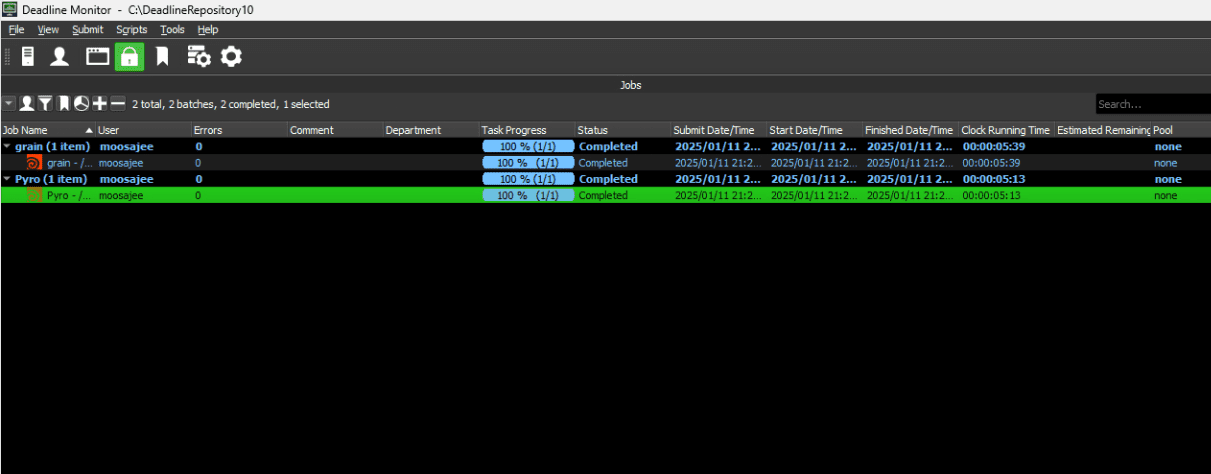Select the 'grain - /...' job row
The width and height of the screenshot is (1211, 474).
click(x=605, y=163)
